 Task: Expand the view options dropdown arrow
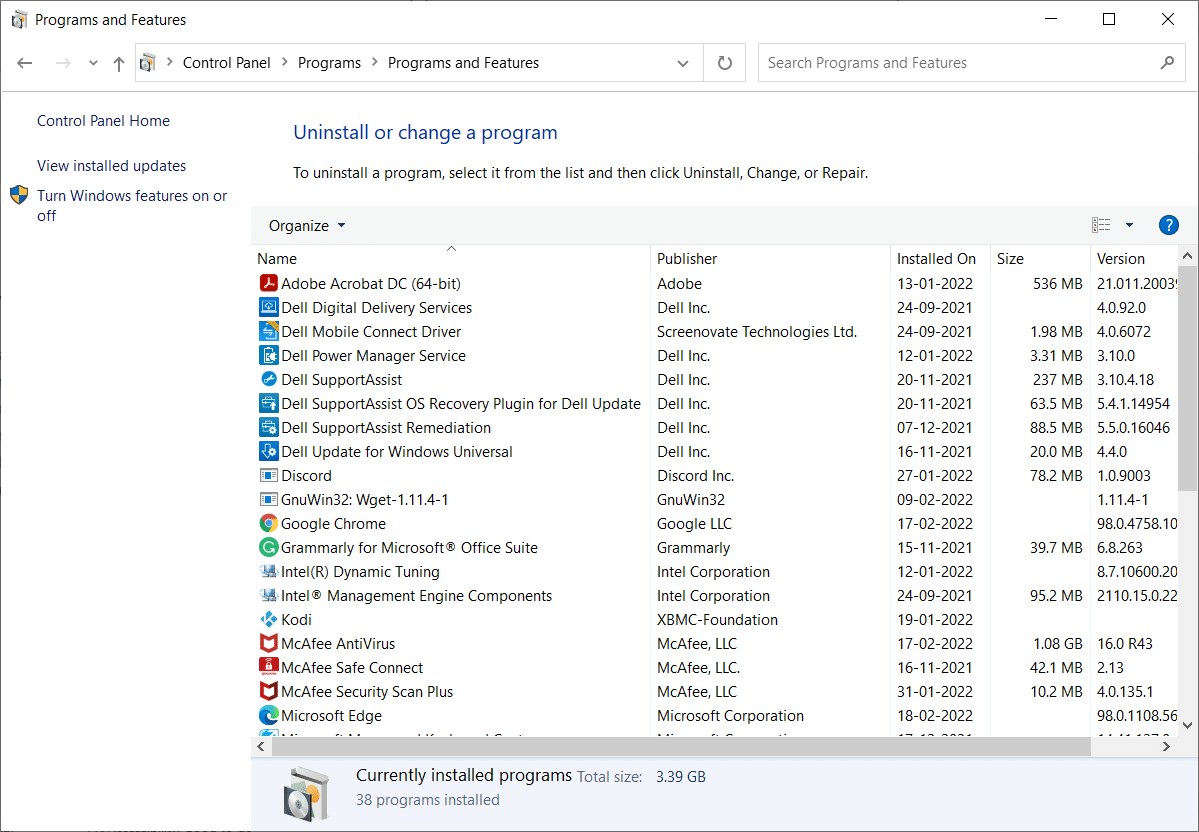(1129, 225)
